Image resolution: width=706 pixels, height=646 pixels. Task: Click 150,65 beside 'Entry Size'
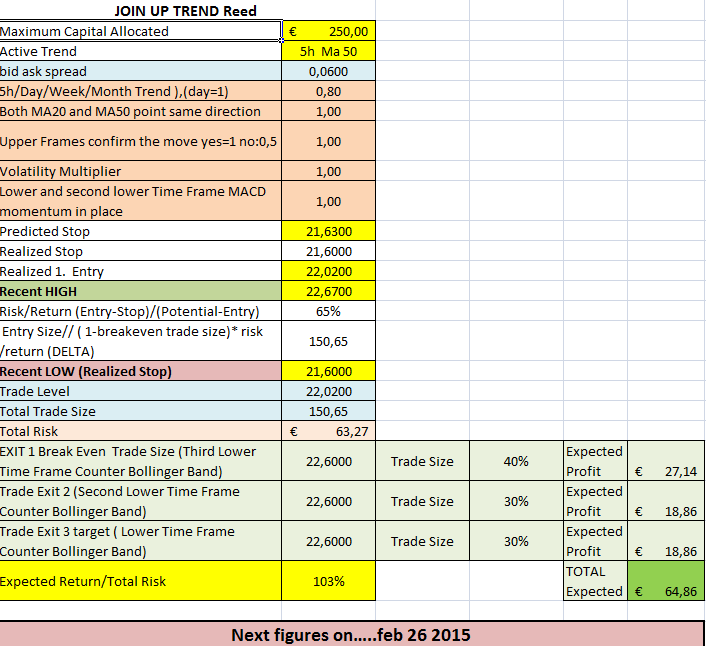328,341
